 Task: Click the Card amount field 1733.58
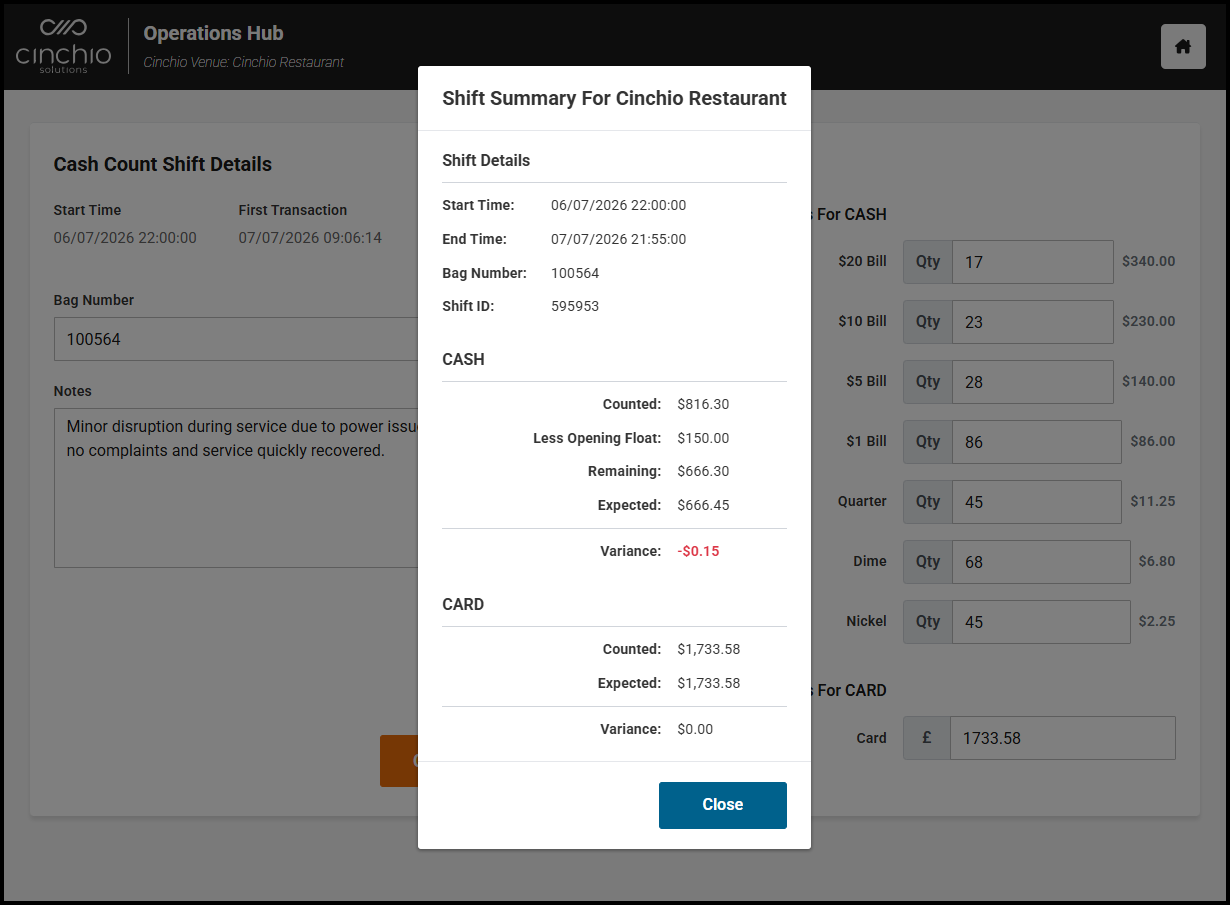pos(1062,738)
